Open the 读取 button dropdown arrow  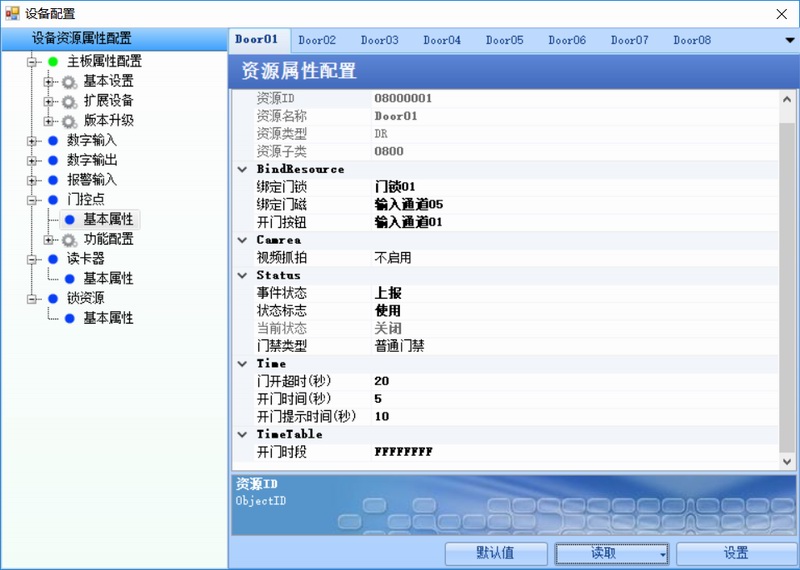pos(661,555)
